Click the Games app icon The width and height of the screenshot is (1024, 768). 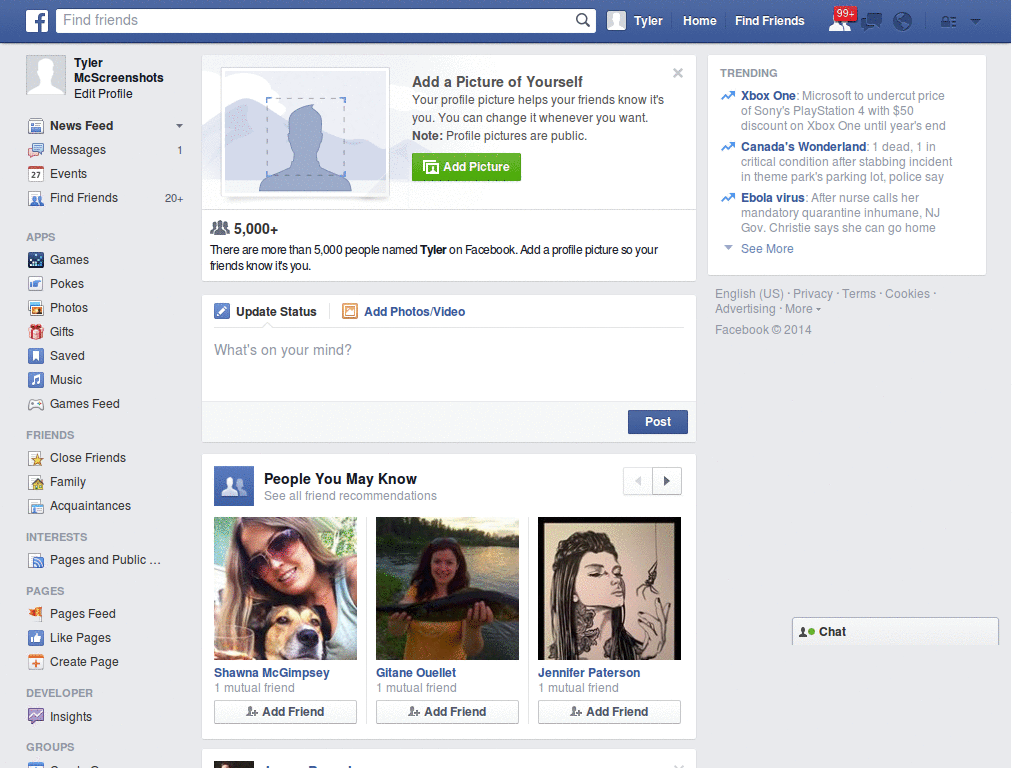[x=36, y=260]
